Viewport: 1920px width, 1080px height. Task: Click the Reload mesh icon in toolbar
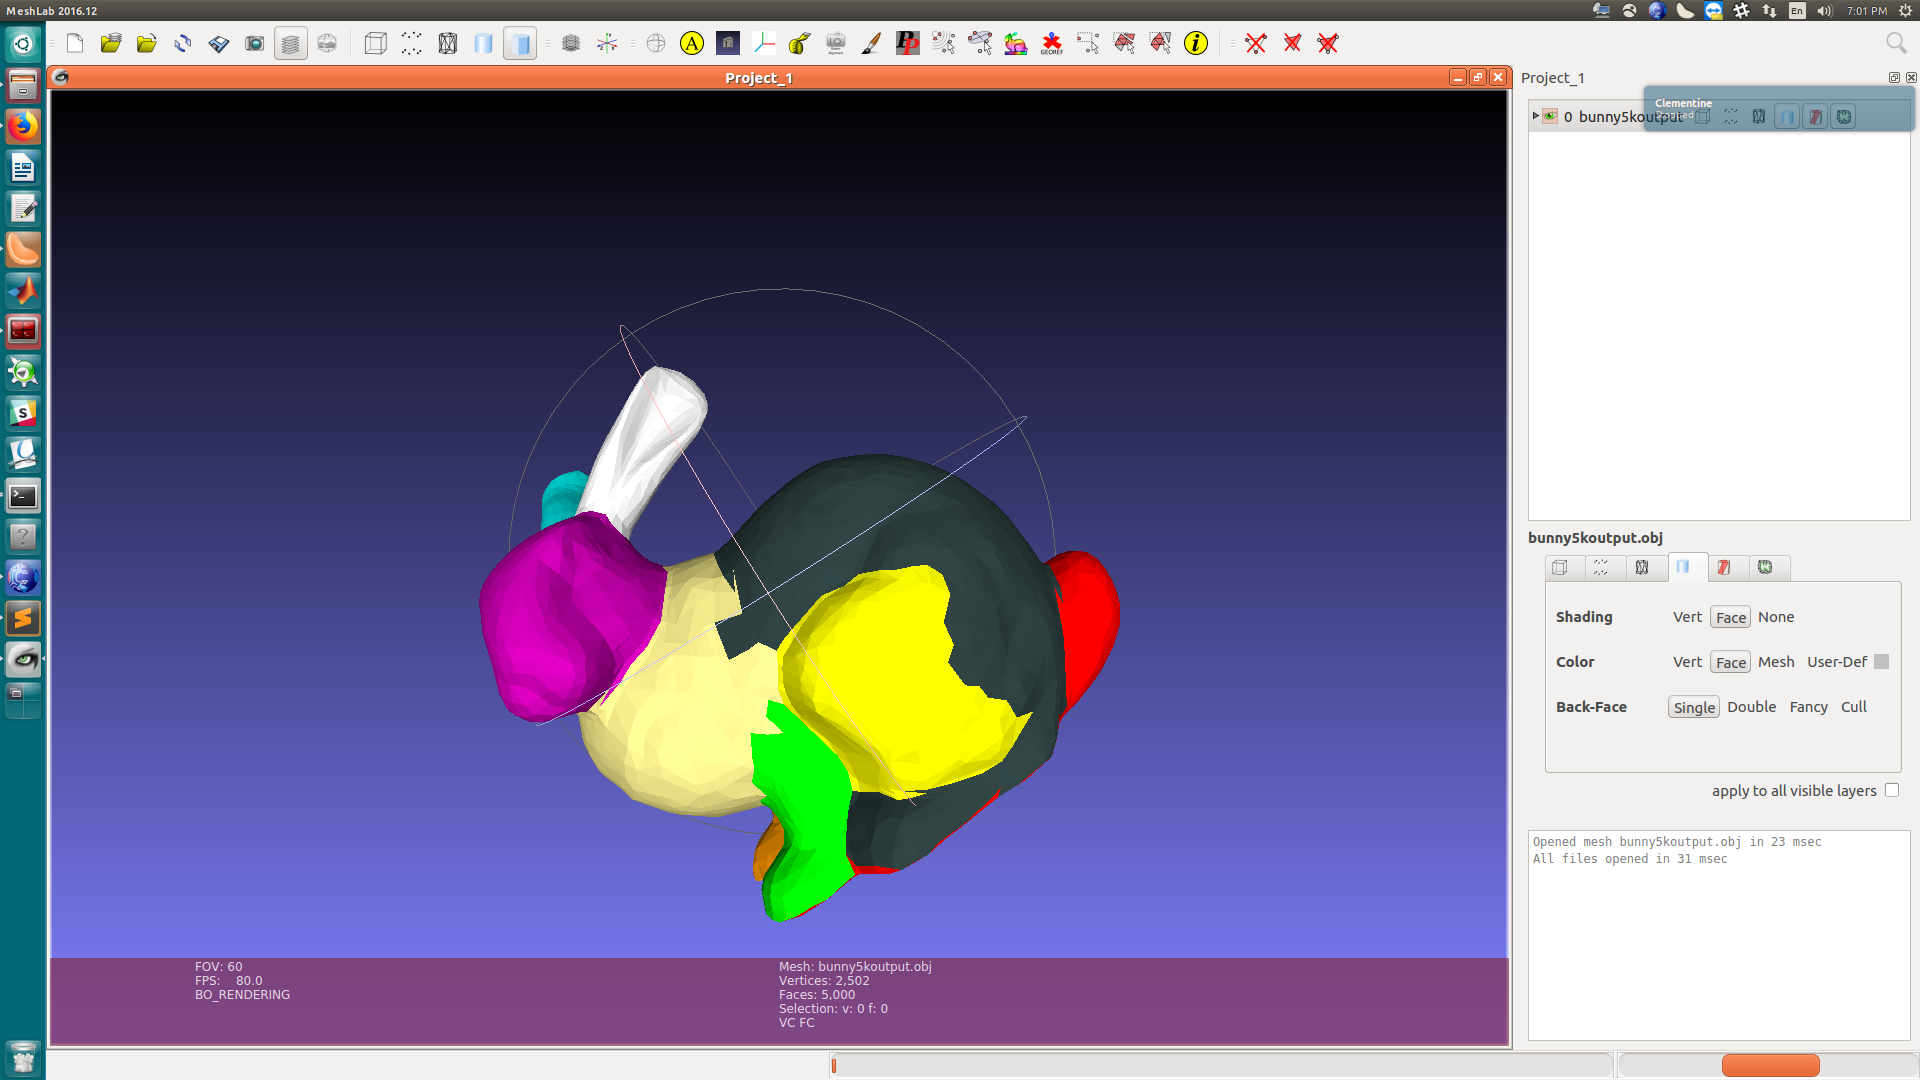tap(183, 43)
